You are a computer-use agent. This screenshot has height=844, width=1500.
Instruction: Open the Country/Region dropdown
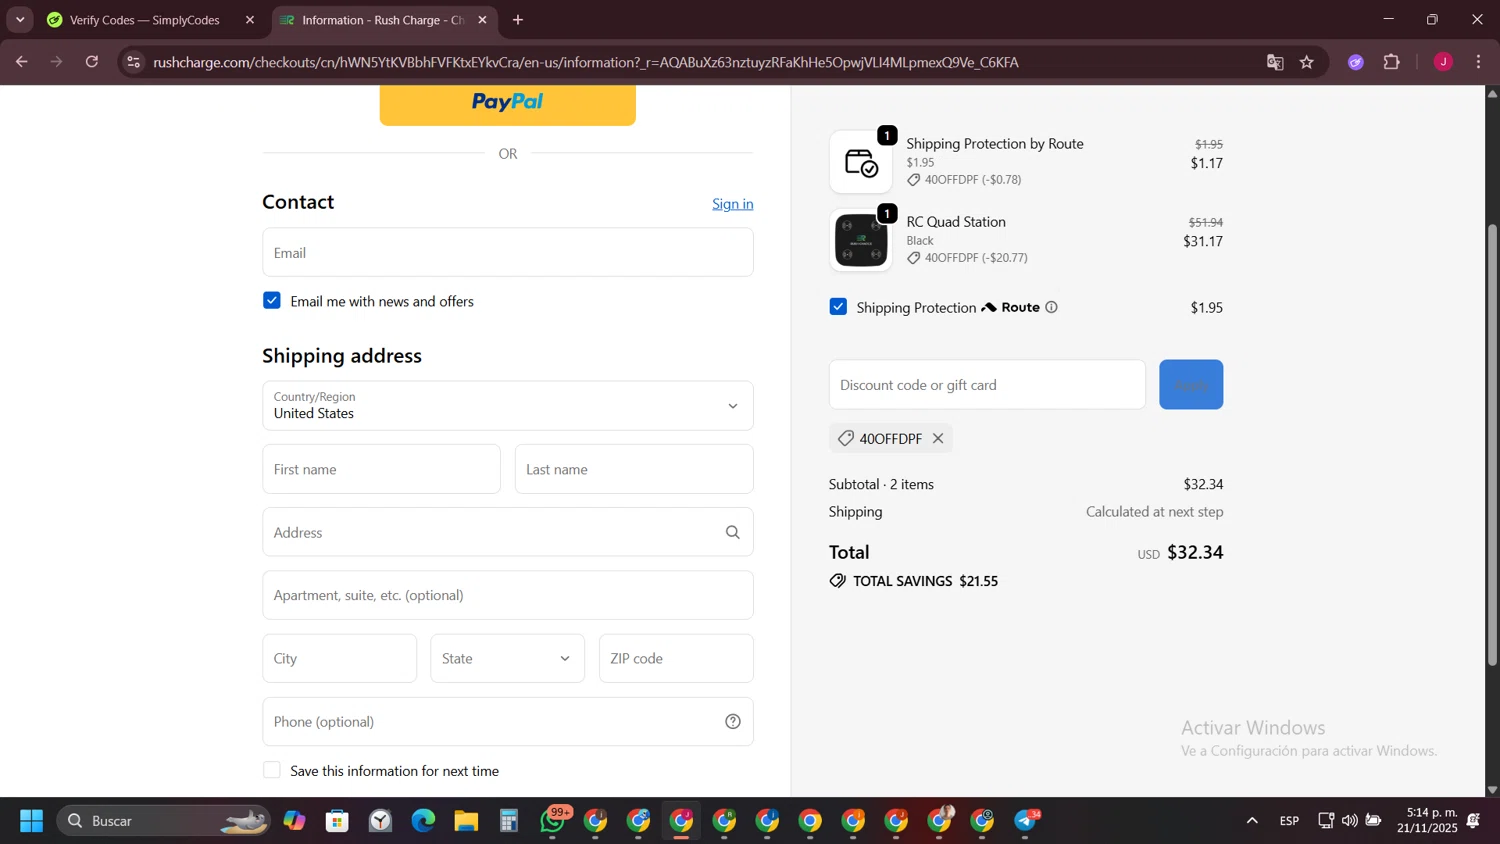point(508,406)
